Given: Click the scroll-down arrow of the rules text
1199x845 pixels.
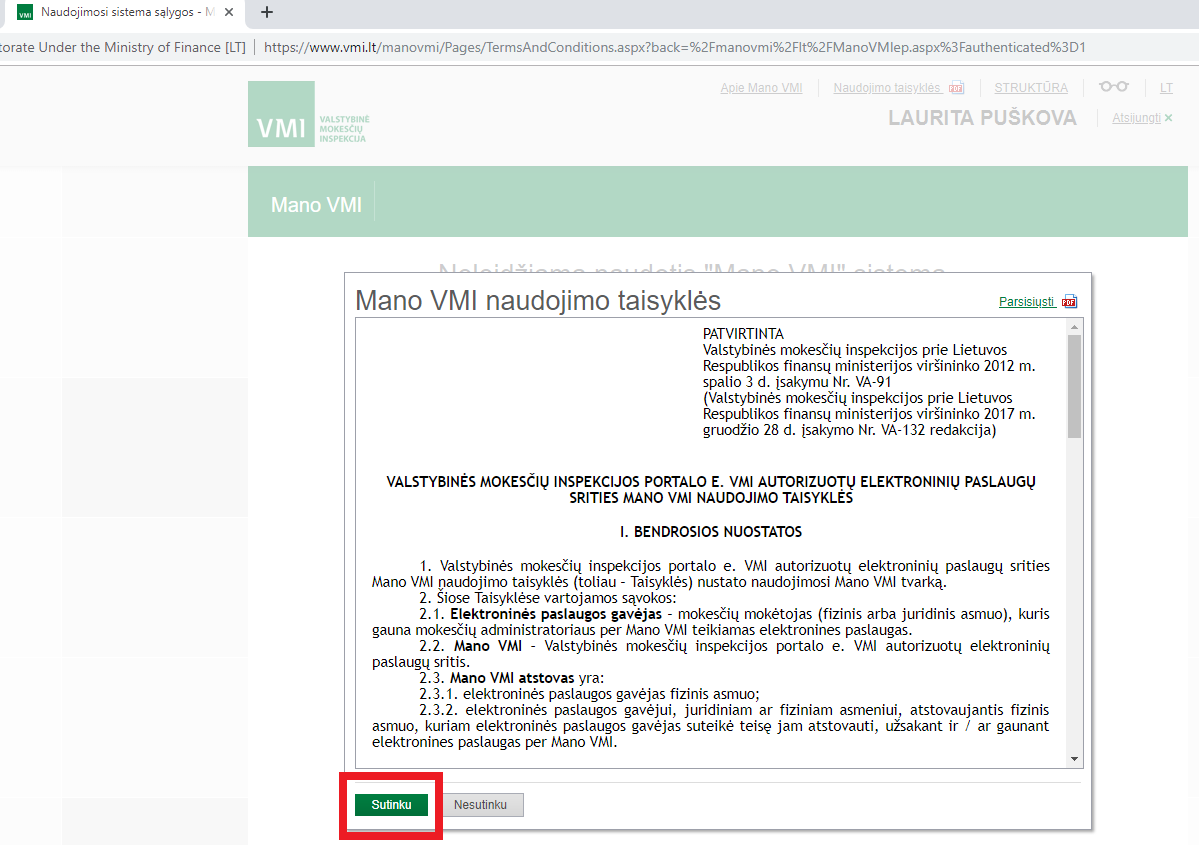Looking at the screenshot, I should 1074,759.
